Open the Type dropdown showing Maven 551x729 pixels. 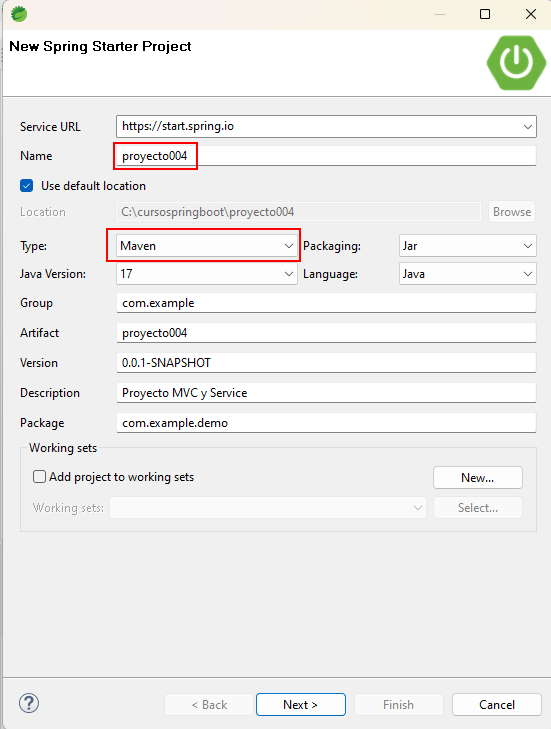click(206, 245)
